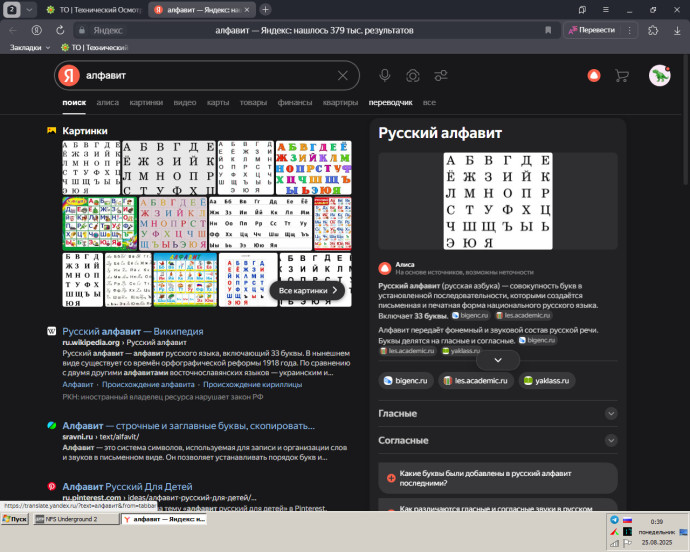The height and width of the screenshot is (552, 690).
Task: Expand the Alice answer with down chevron
Action: (x=498, y=360)
